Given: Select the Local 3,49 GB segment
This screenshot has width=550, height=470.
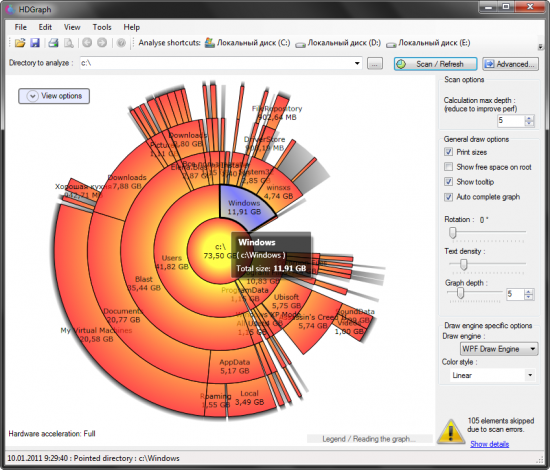Looking at the screenshot, I should [x=249, y=398].
